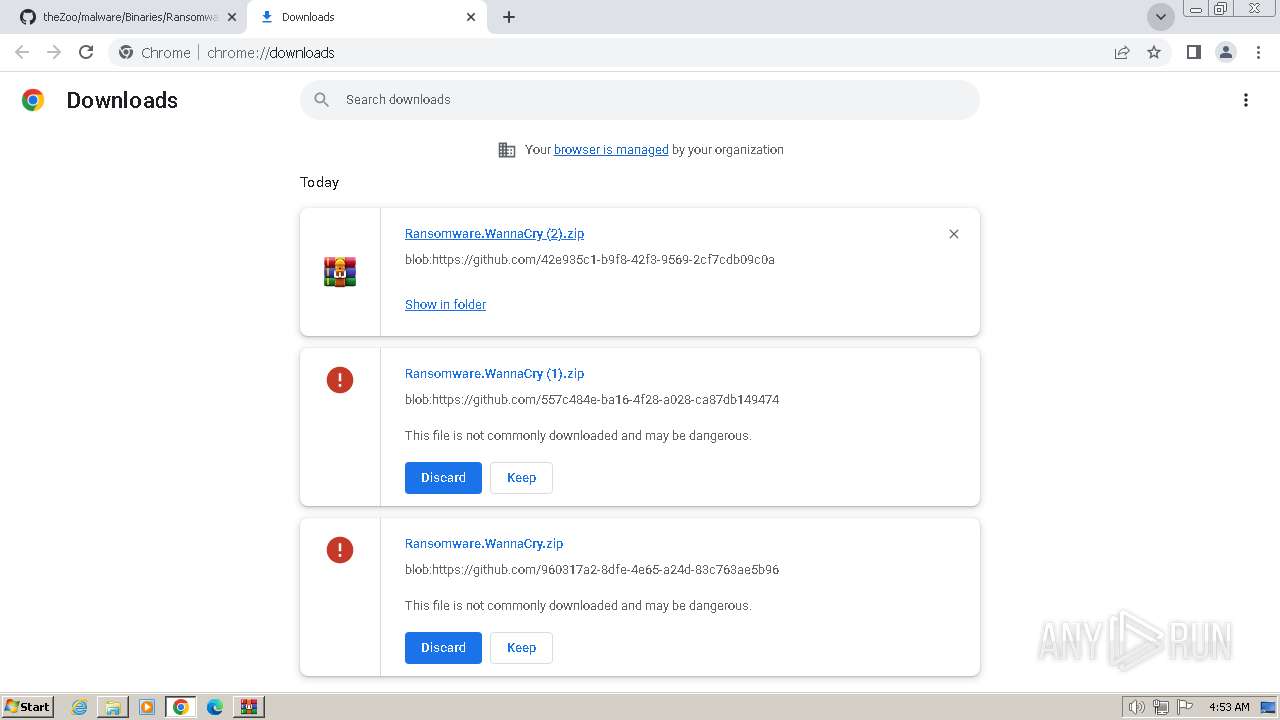Image resolution: width=1280 pixels, height=720 pixels.
Task: Bookmark this page with star icon
Action: 1154,52
